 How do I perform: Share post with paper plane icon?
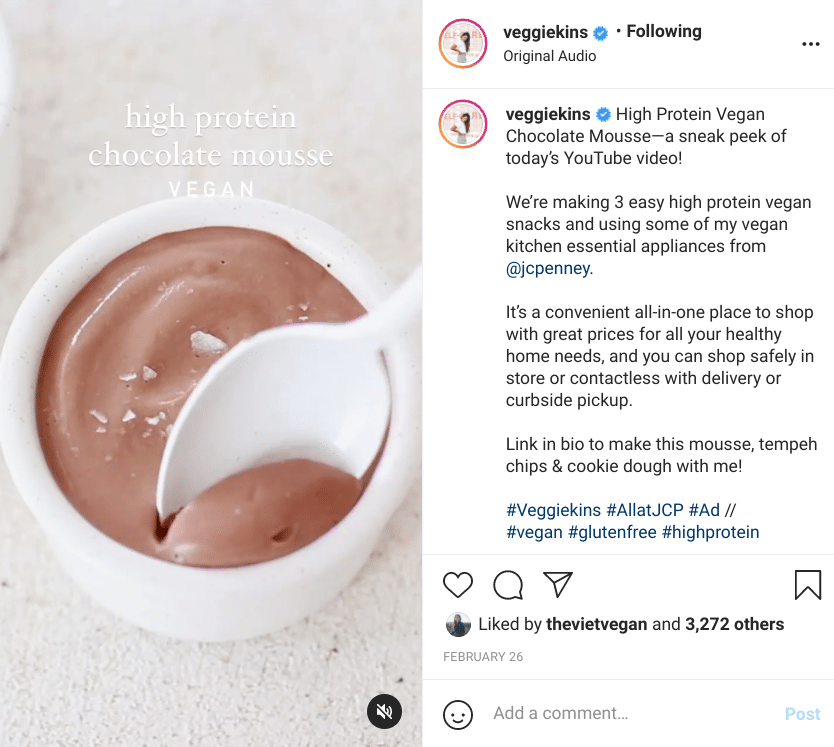point(557,585)
